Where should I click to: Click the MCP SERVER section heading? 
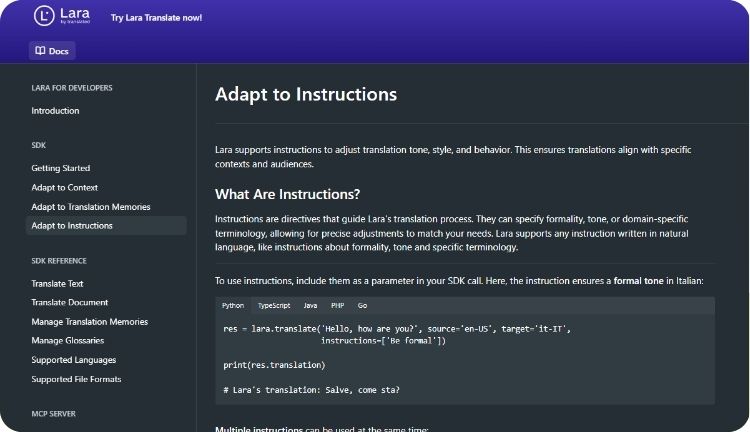pos(54,414)
